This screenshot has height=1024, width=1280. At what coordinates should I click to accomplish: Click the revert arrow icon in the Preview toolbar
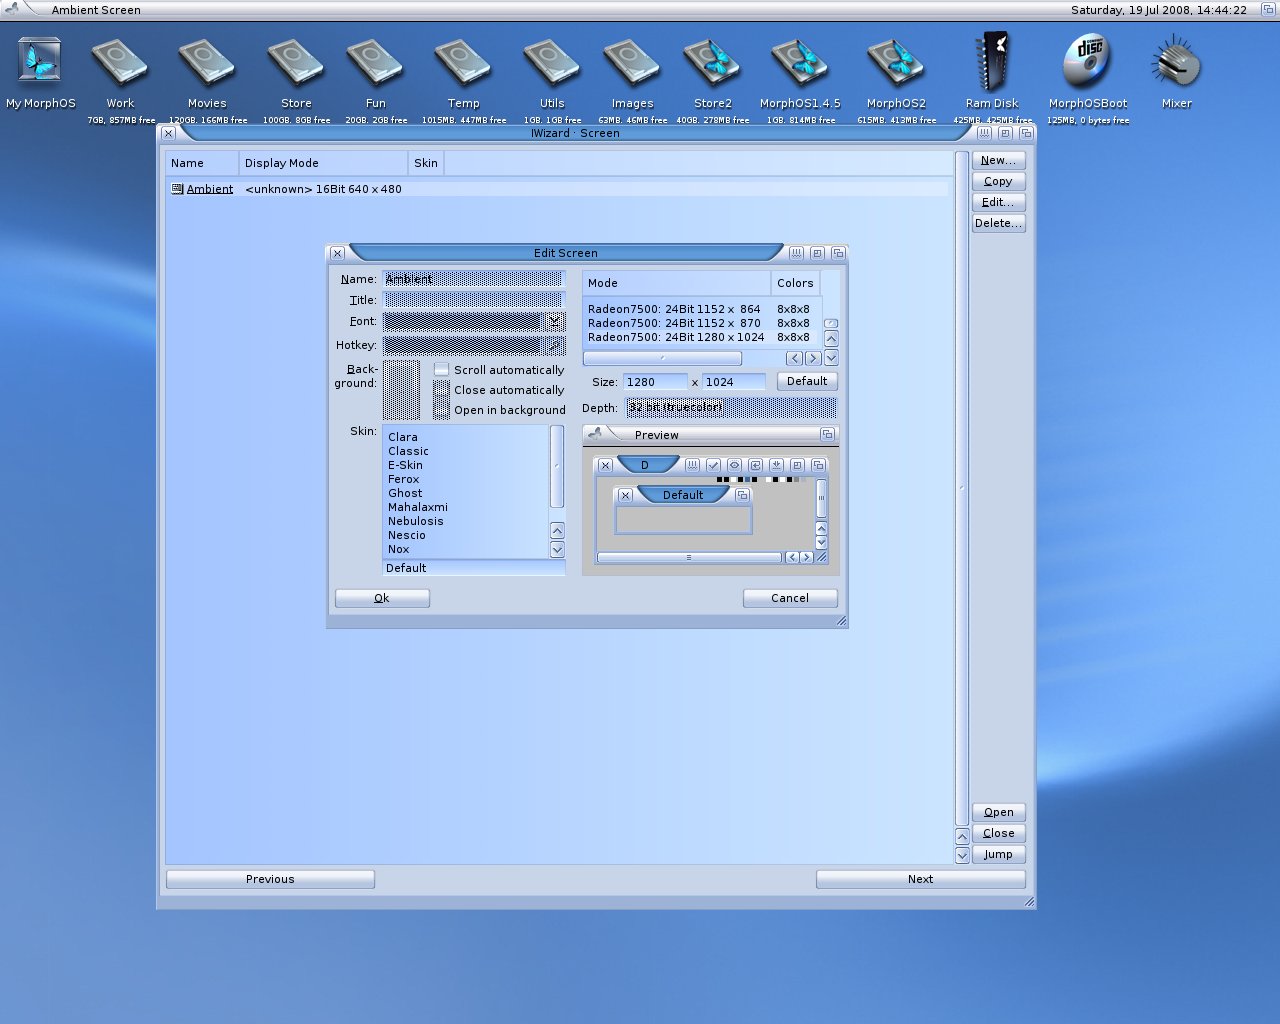[754, 465]
